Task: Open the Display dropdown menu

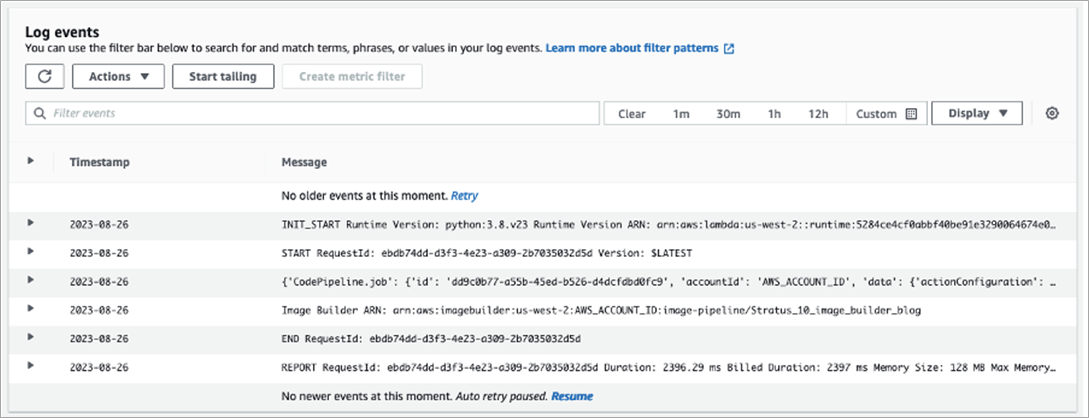Action: (x=977, y=114)
